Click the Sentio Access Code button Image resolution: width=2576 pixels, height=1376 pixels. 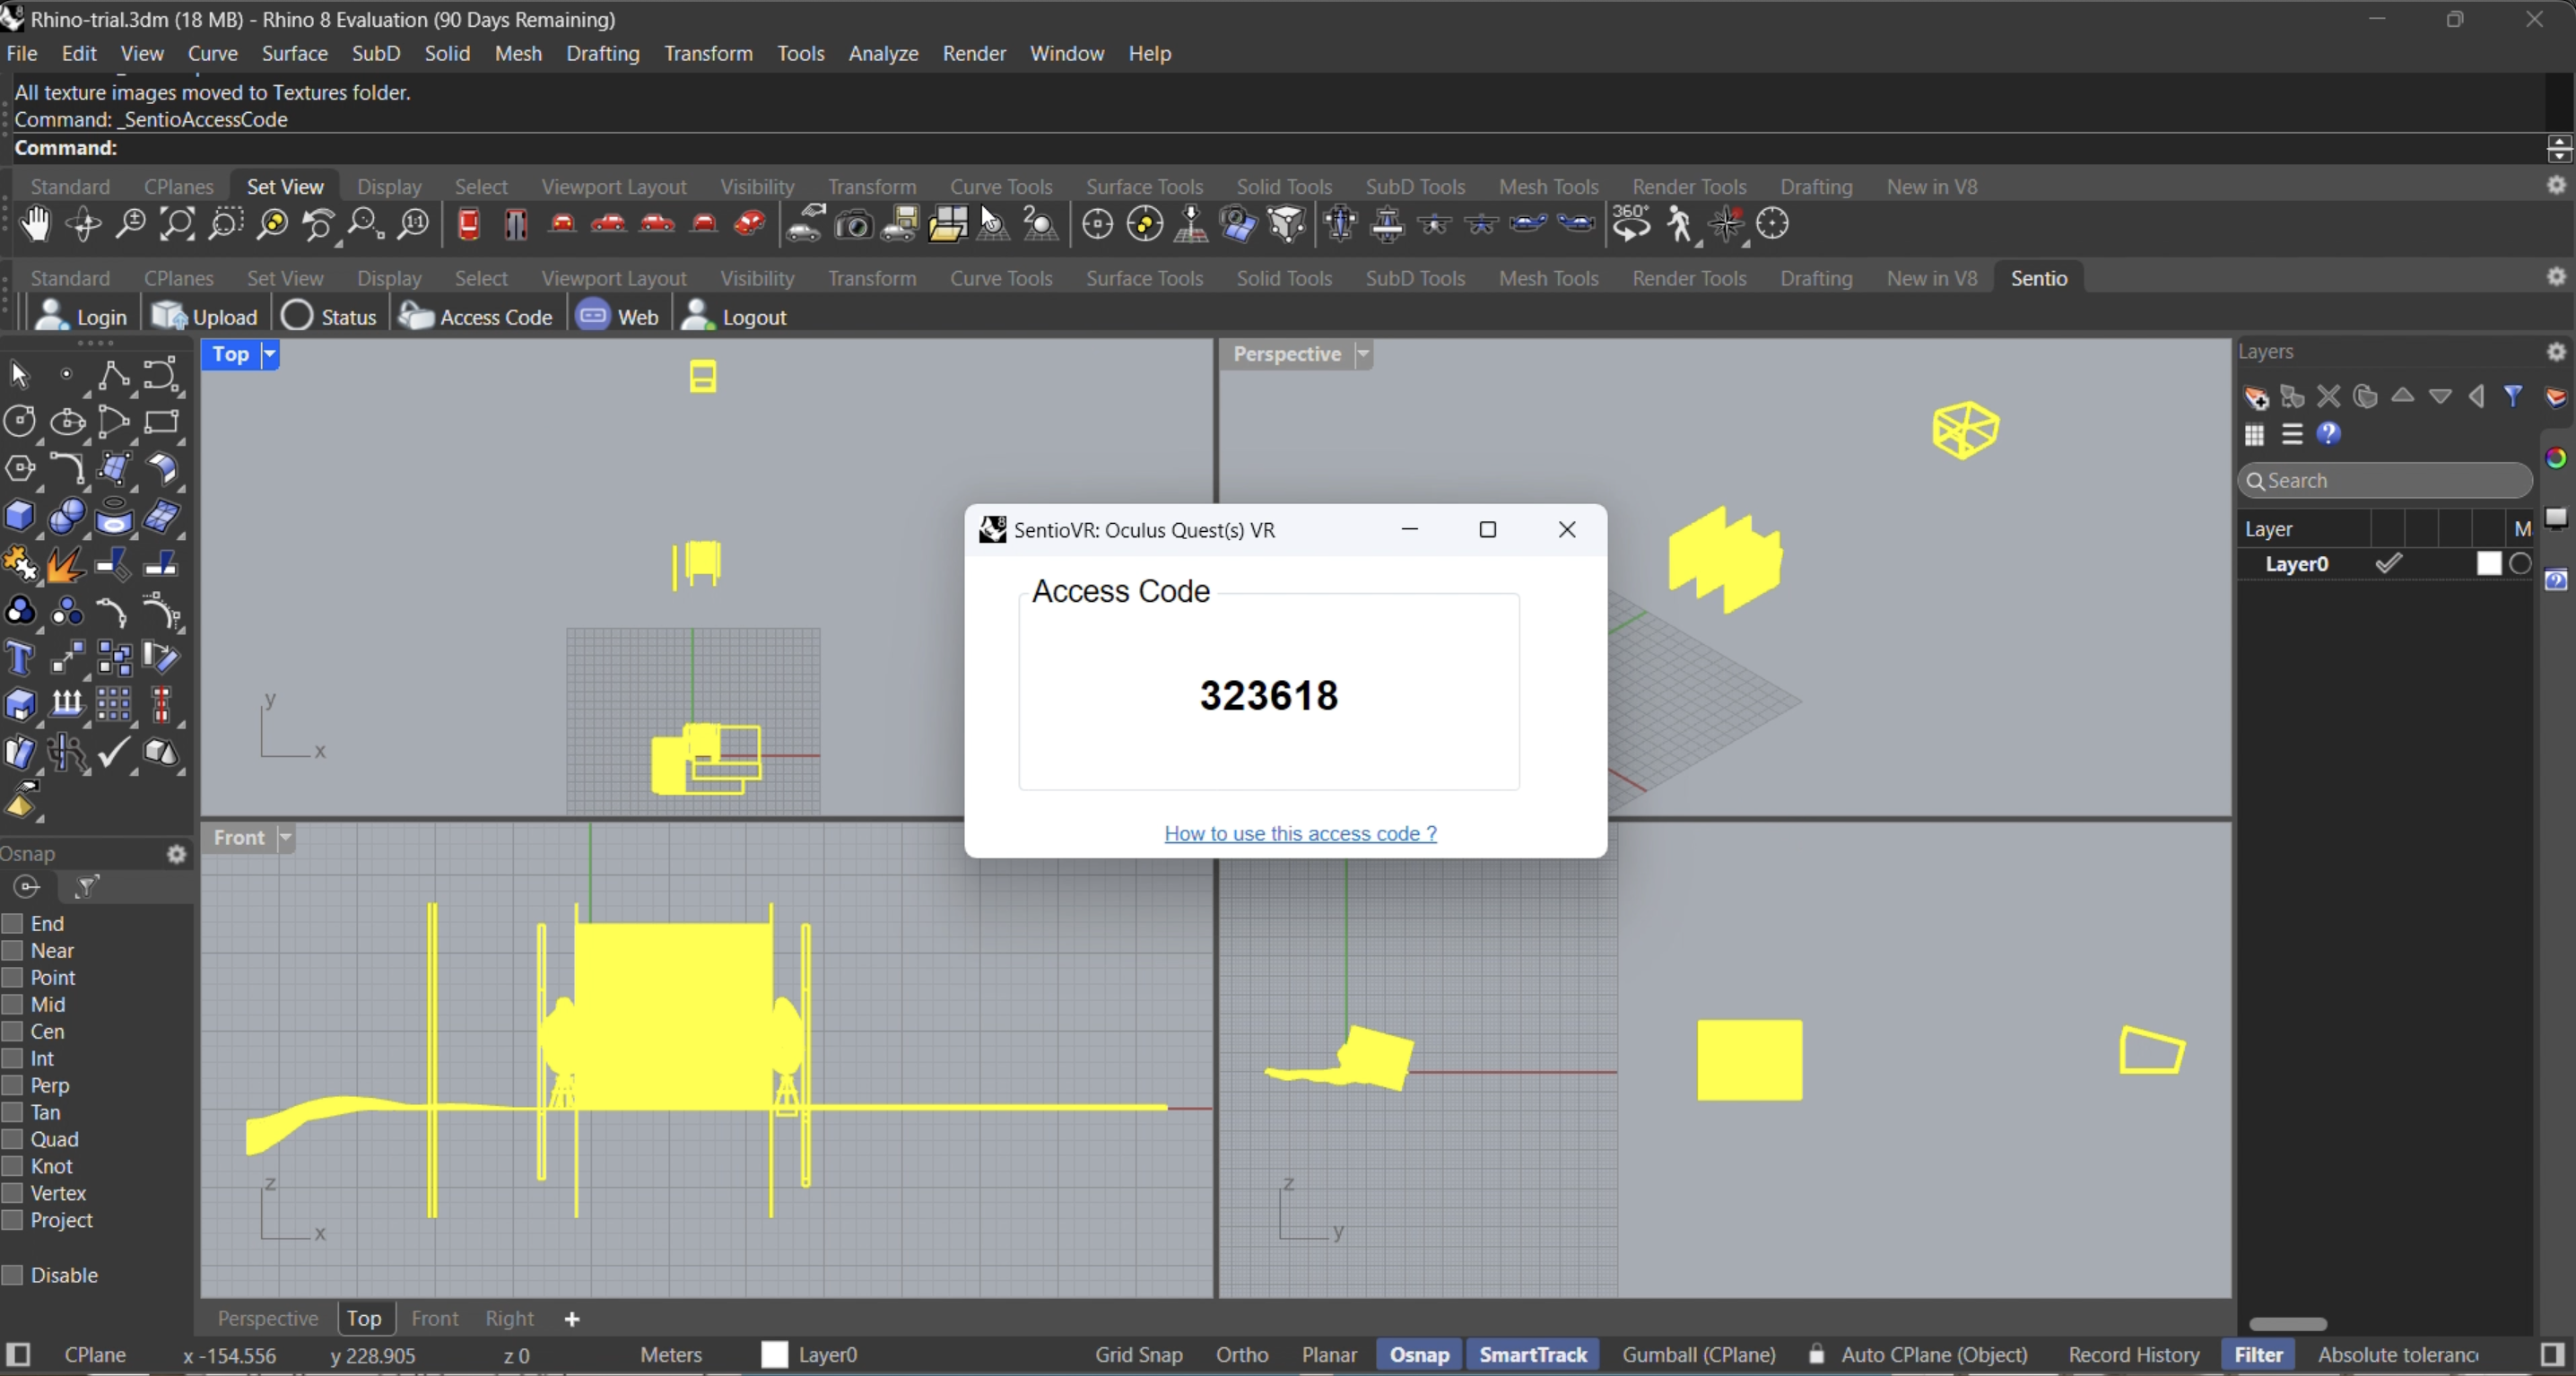pyautogui.click(x=476, y=317)
